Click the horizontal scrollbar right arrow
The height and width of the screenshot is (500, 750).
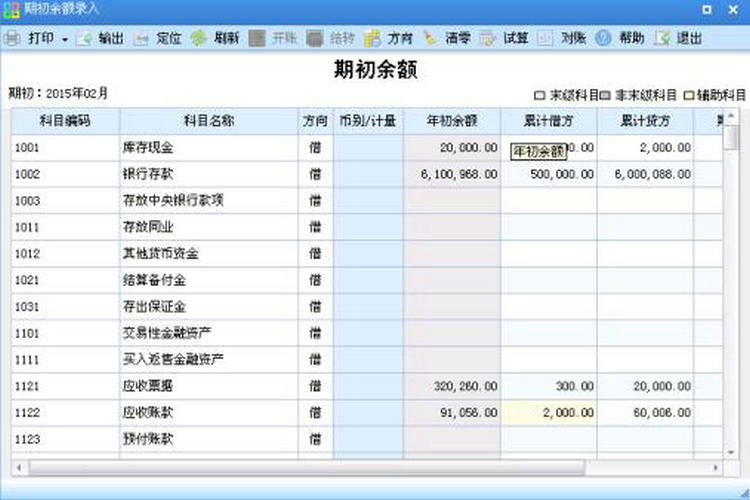click(716, 467)
